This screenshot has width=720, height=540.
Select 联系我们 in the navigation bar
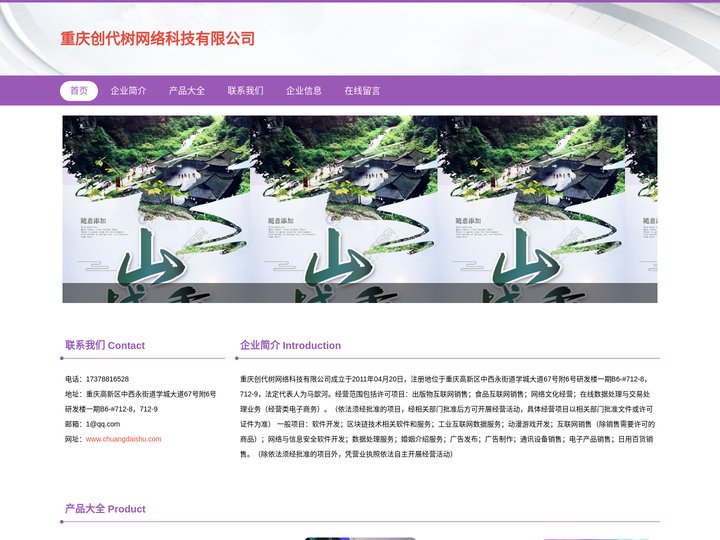(245, 90)
